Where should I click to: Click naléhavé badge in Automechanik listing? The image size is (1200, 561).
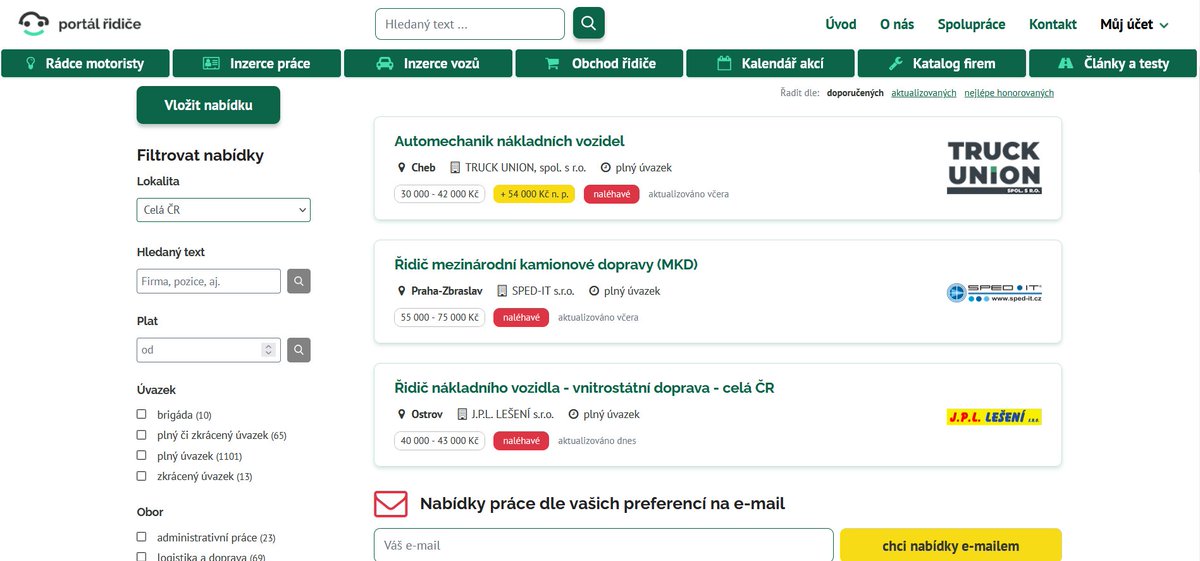(x=612, y=194)
